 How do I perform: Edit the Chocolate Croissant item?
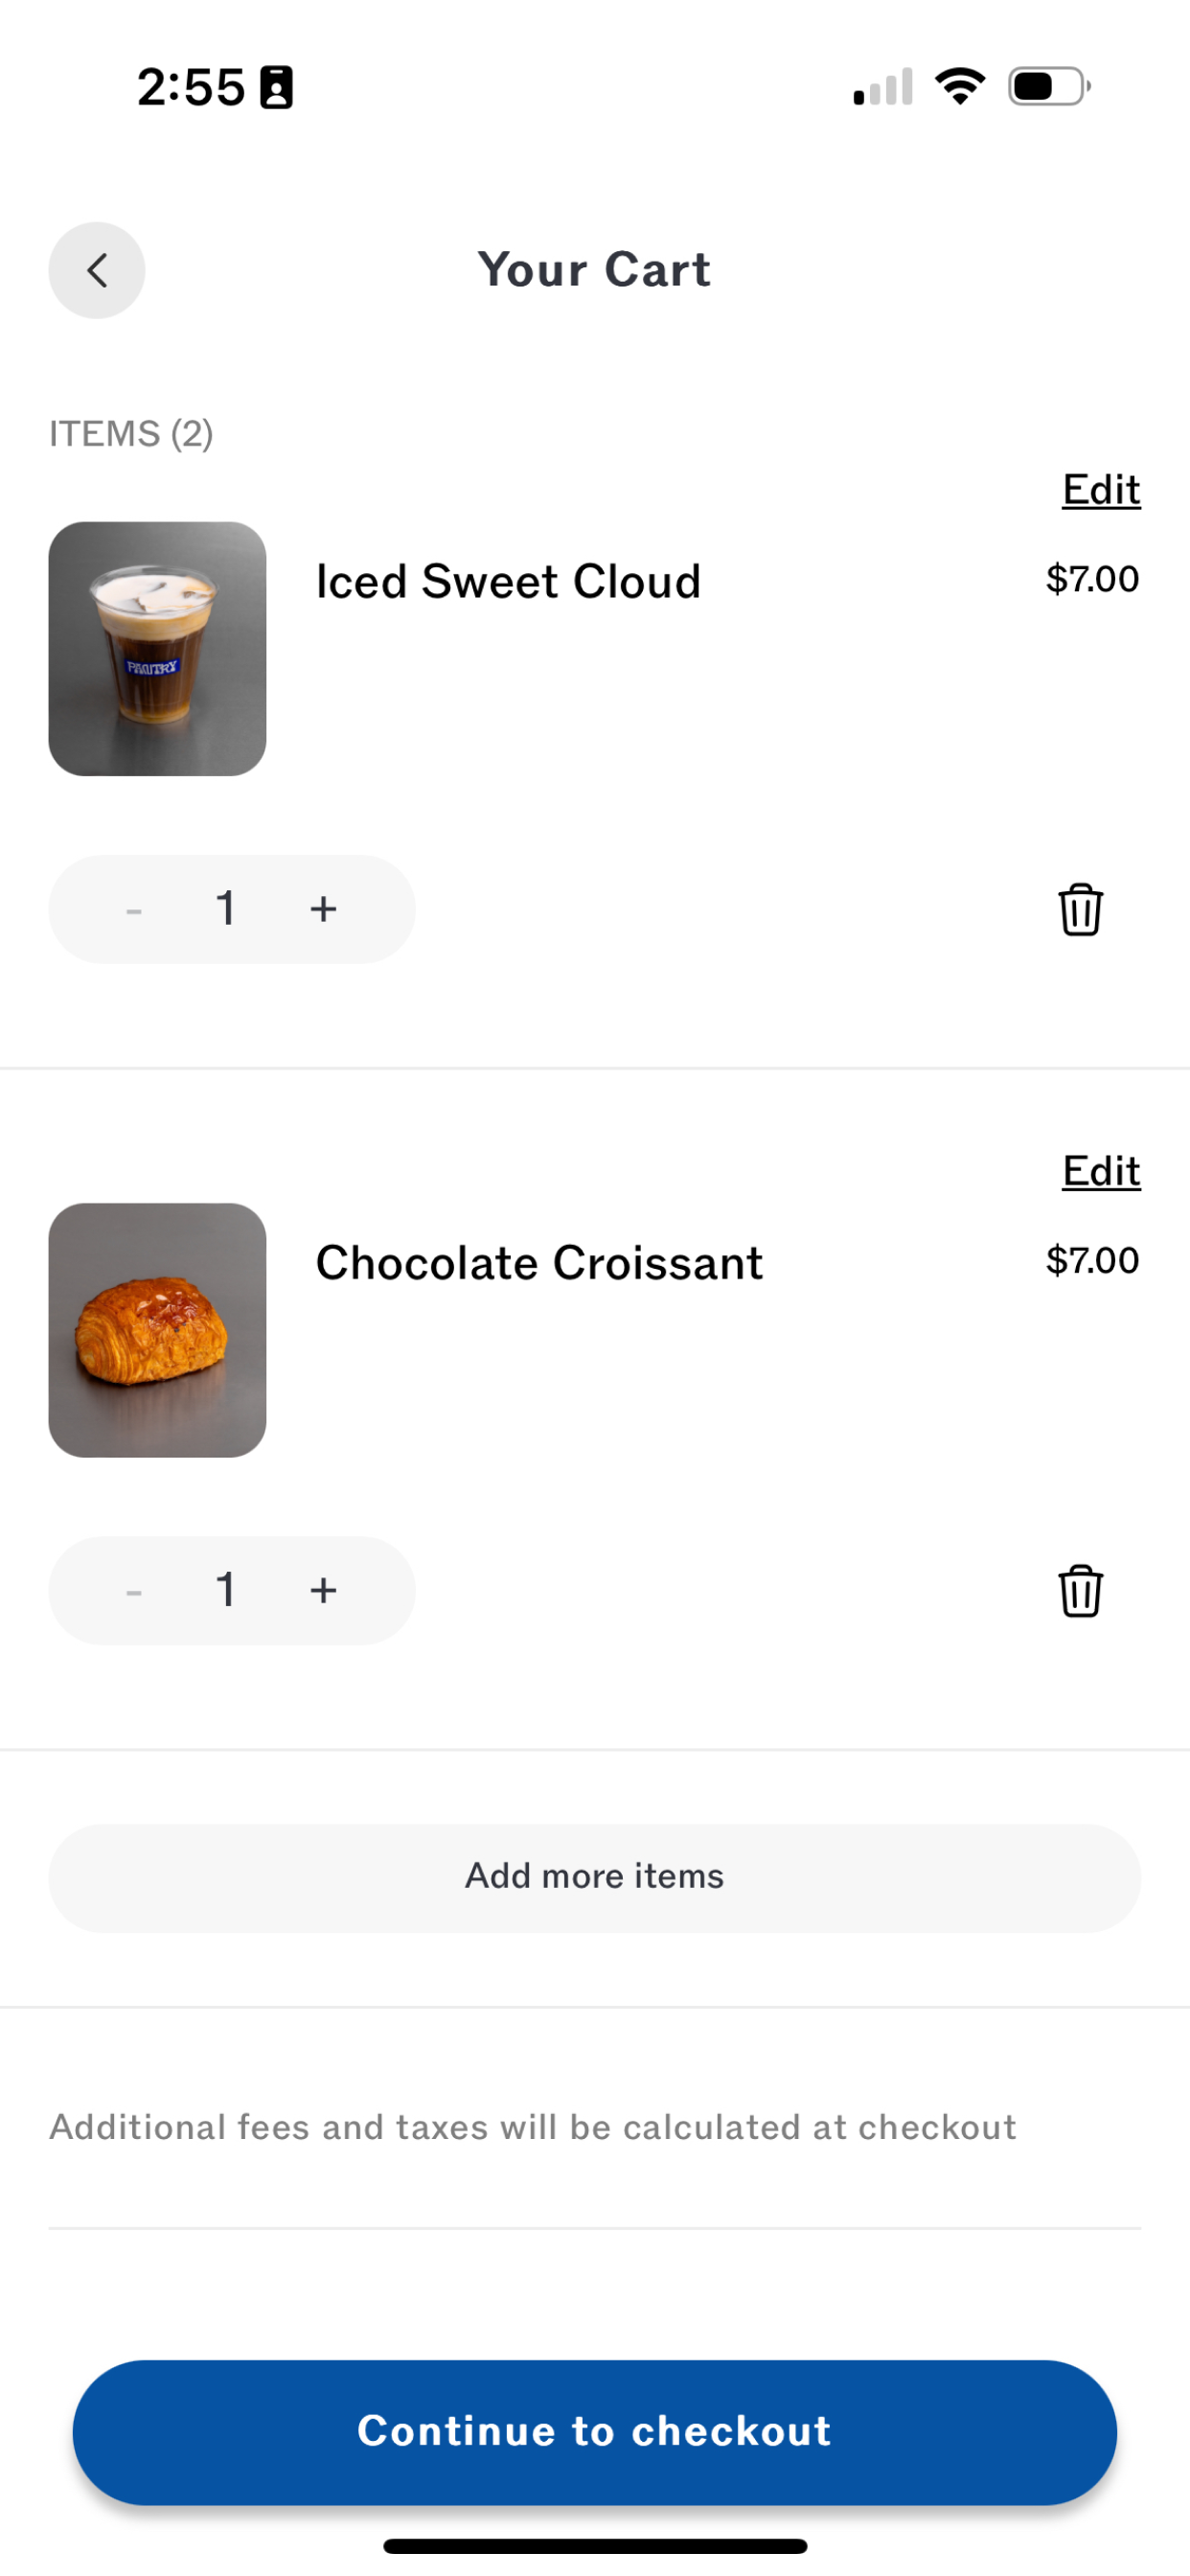1101,1171
